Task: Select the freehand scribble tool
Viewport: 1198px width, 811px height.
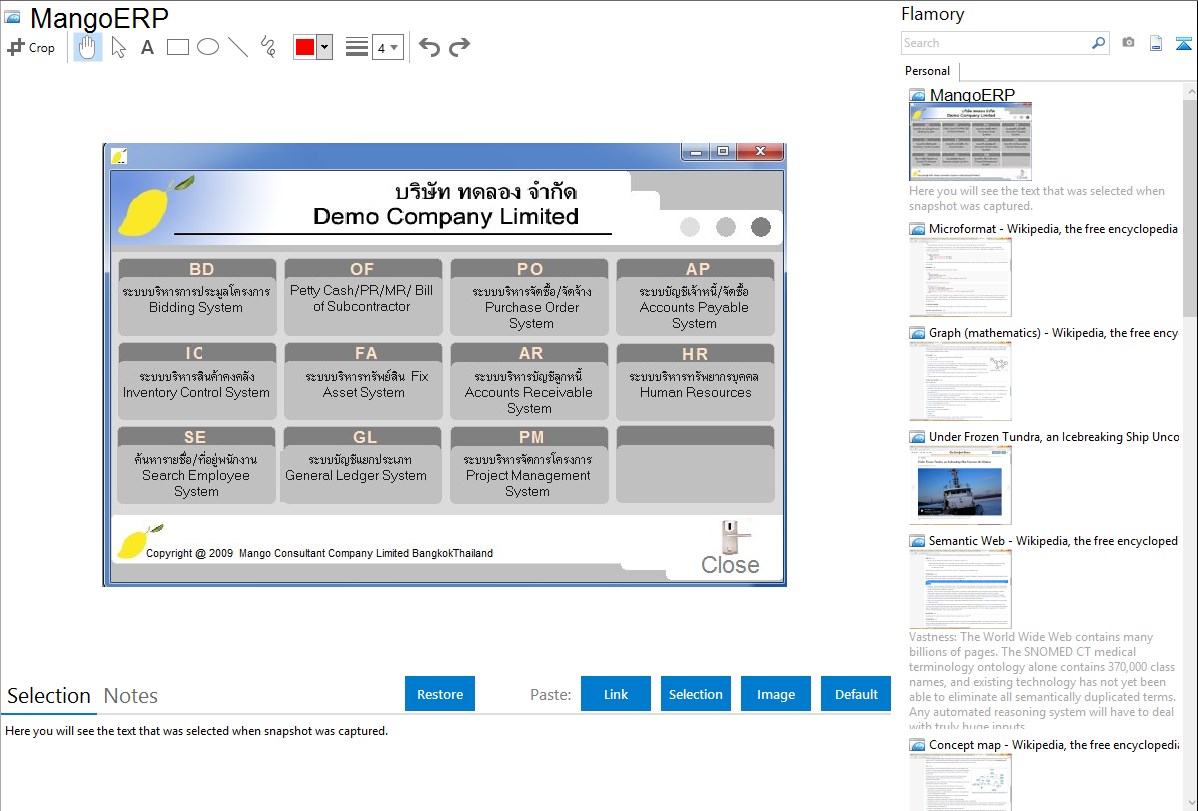Action: click(x=268, y=47)
